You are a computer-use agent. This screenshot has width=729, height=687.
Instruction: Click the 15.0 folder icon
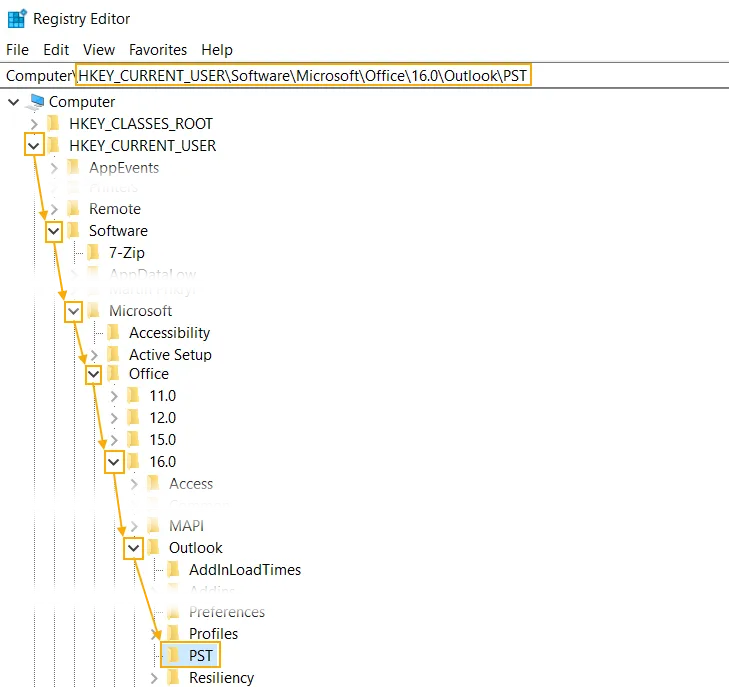[x=133, y=440]
